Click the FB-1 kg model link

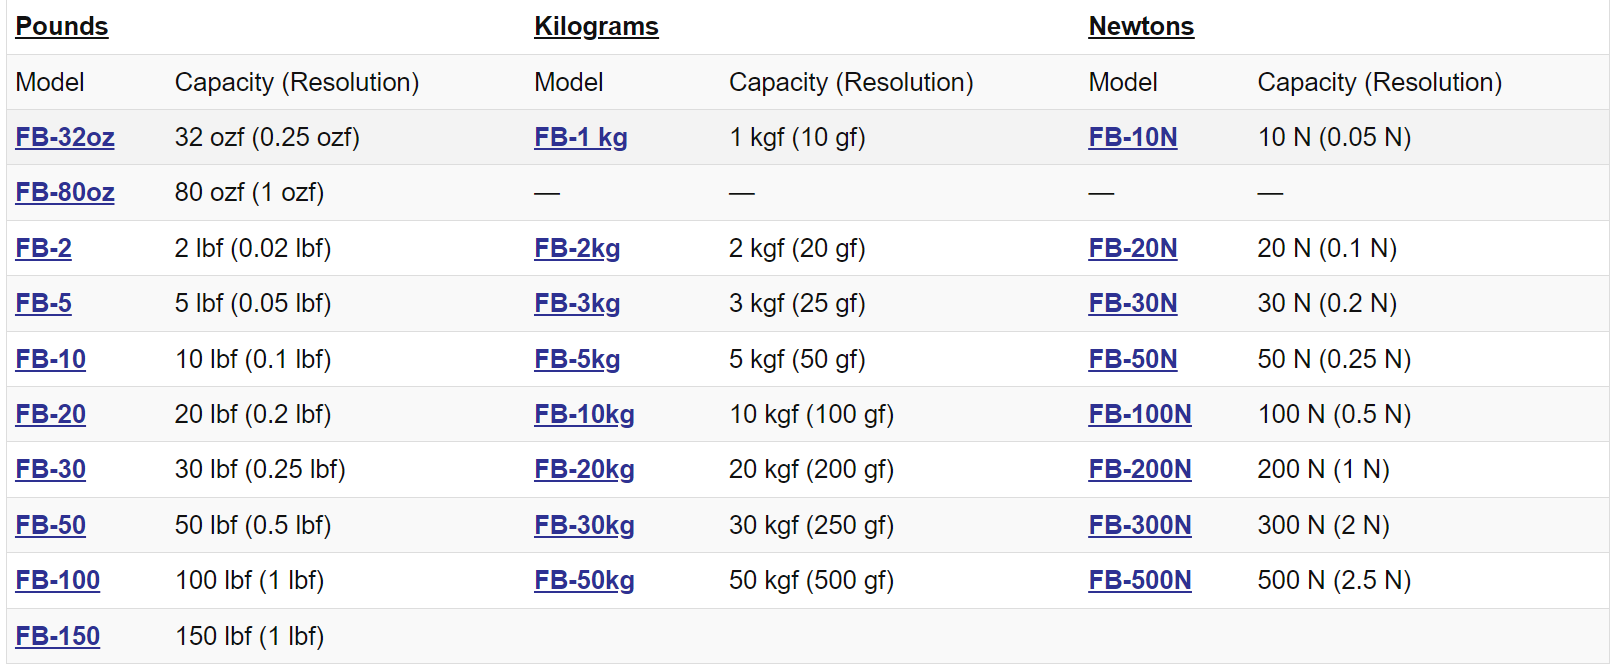coord(581,137)
